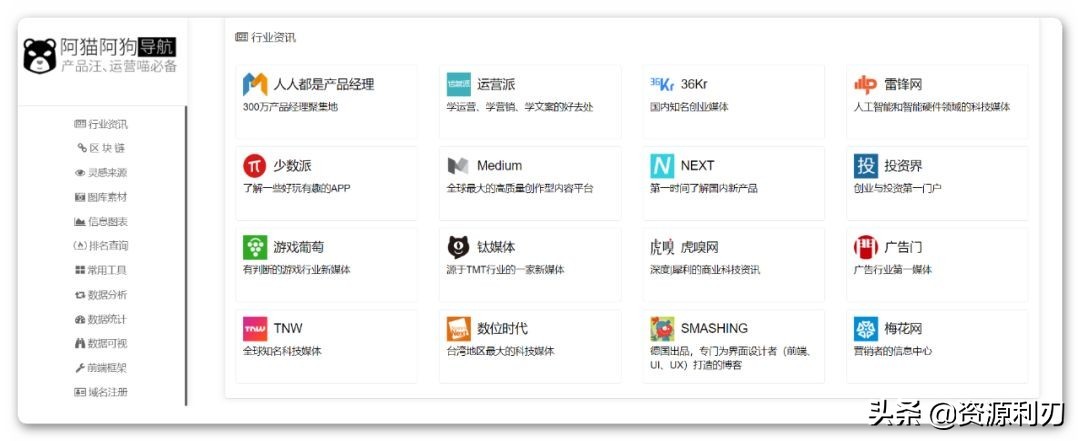Click the 运营派 teal logo icon
Image resolution: width=1080 pixels, height=441 pixels.
[x=458, y=84]
